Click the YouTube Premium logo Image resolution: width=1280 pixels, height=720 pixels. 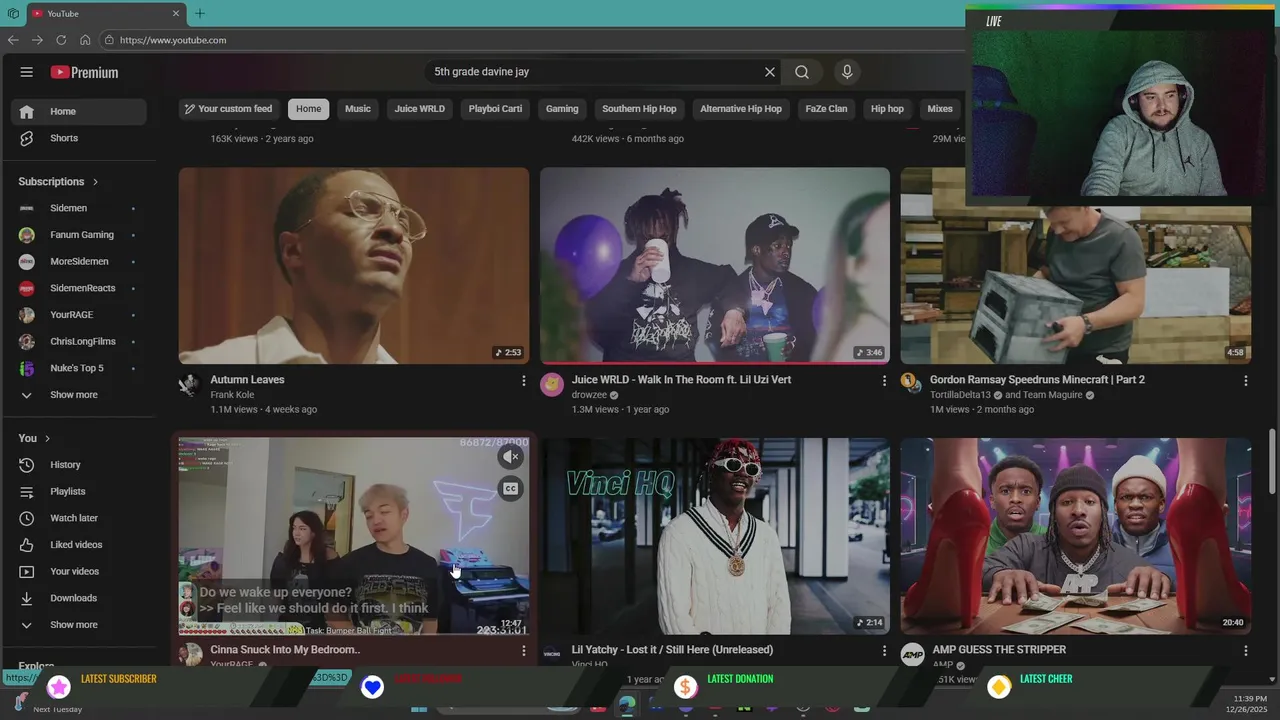tap(85, 72)
